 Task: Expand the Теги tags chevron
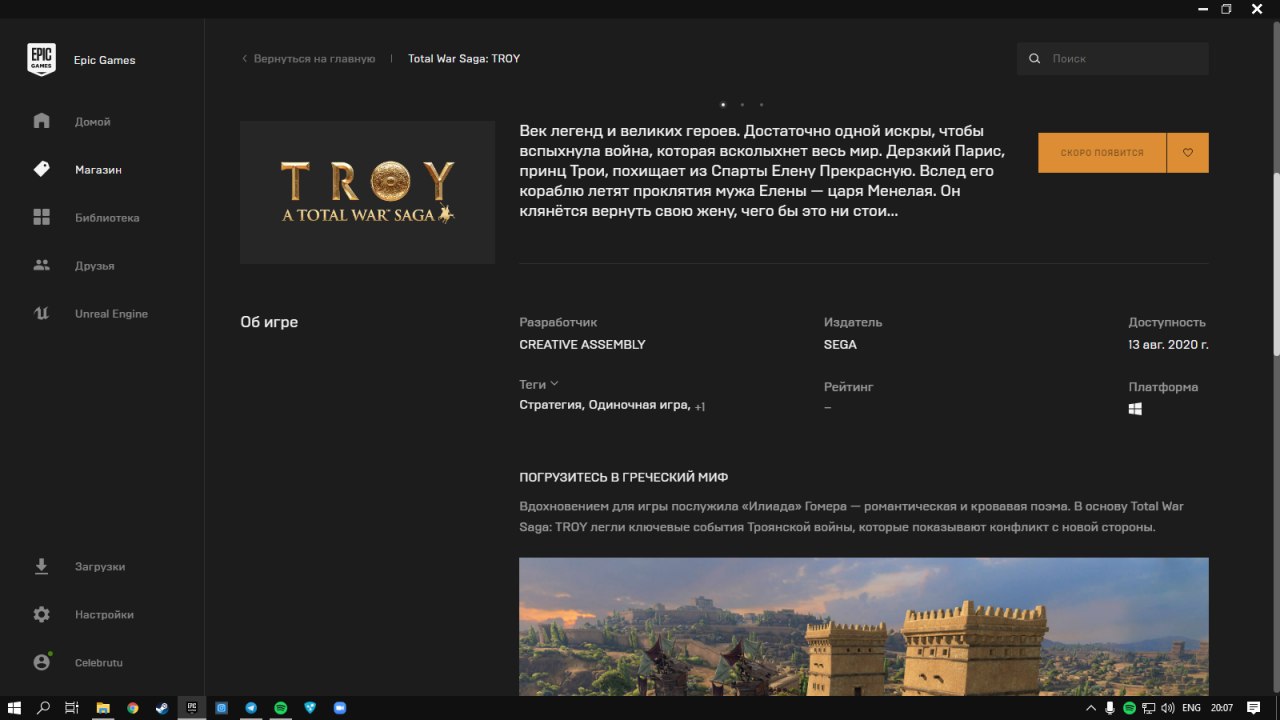(x=554, y=384)
